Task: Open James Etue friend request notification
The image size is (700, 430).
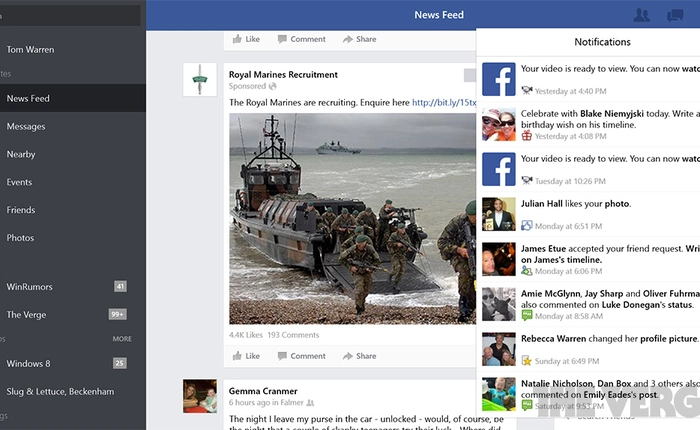Action: point(588,259)
